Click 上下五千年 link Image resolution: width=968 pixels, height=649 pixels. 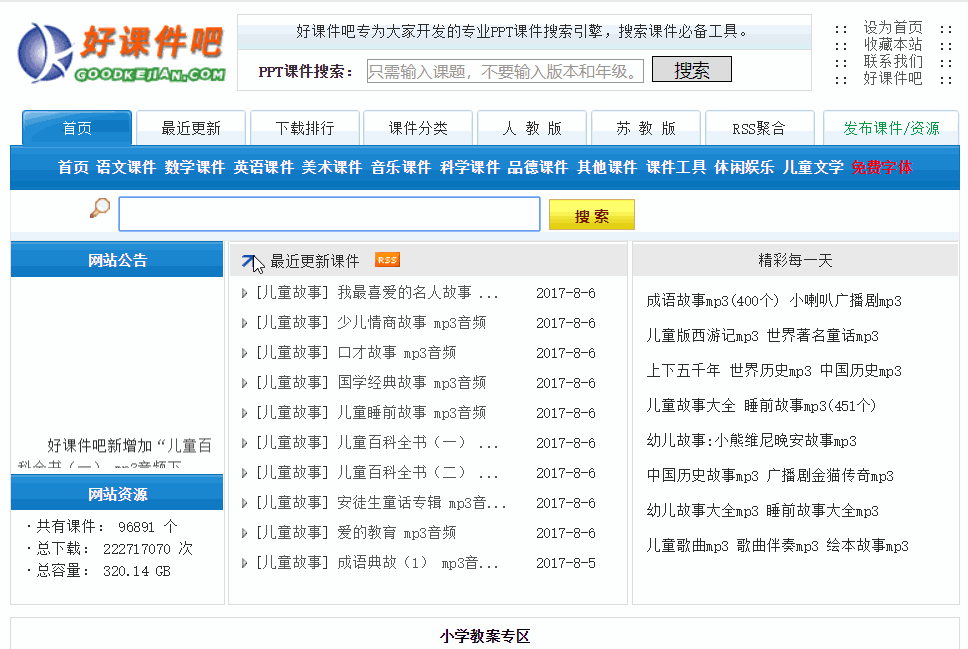683,371
